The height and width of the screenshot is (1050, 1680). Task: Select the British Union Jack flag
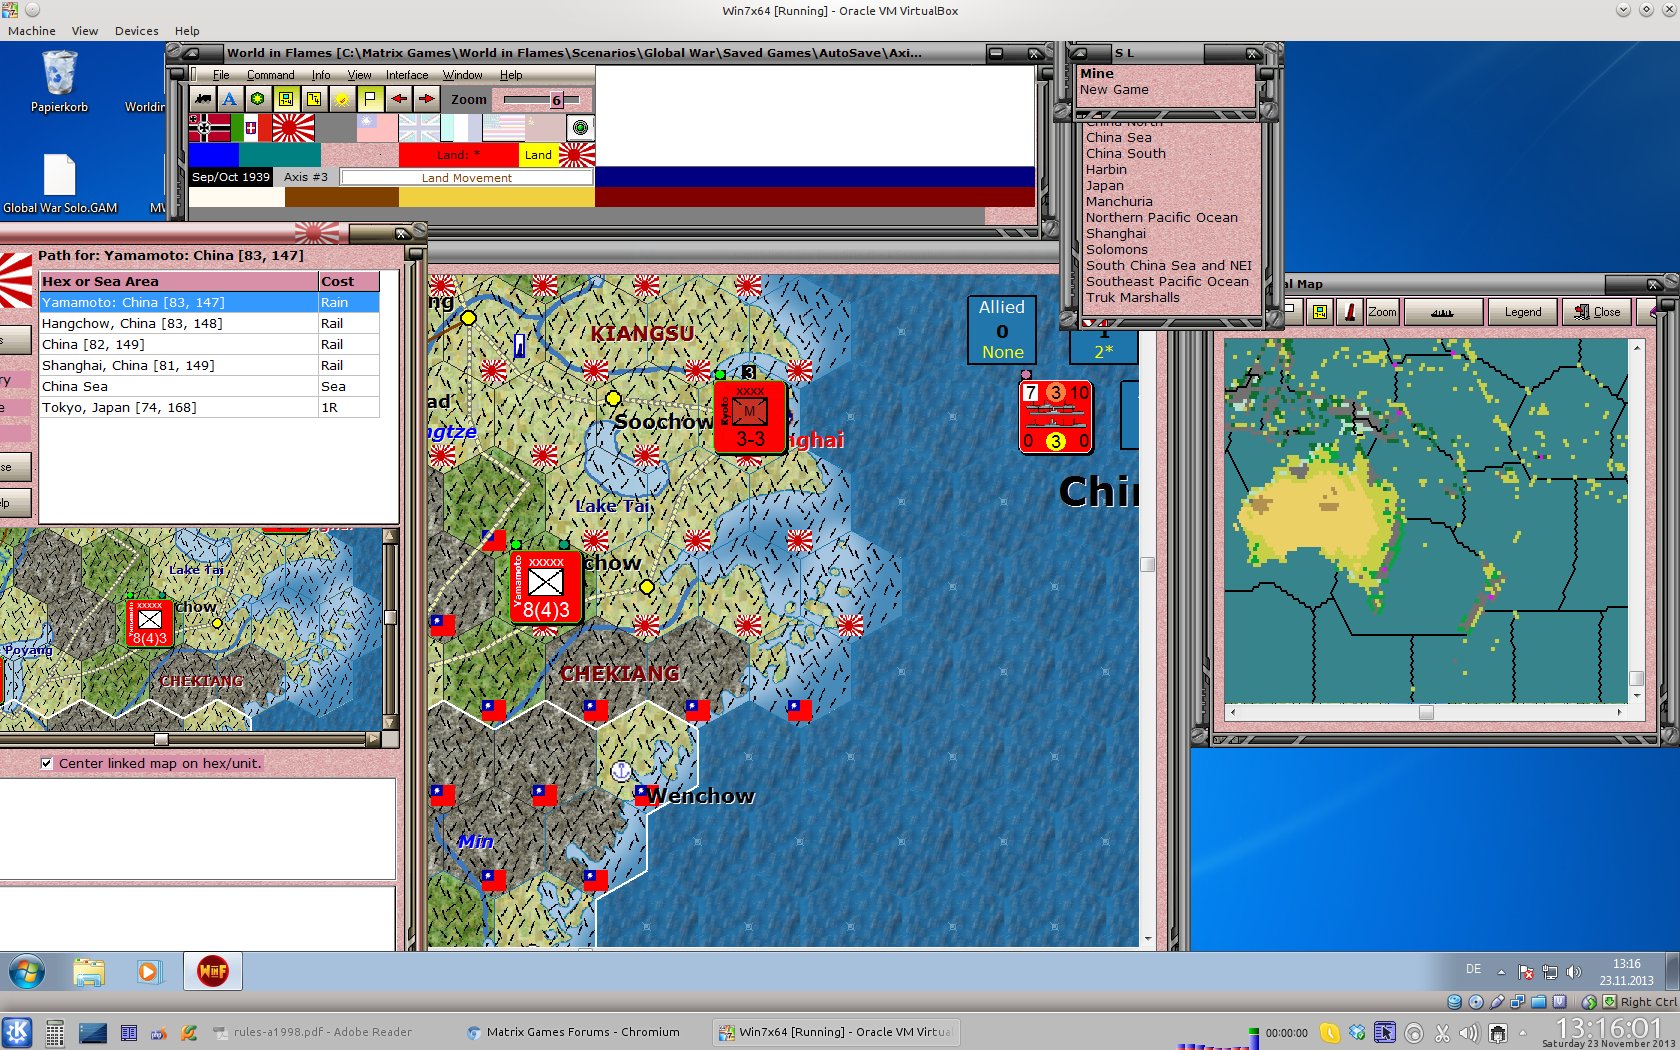419,128
